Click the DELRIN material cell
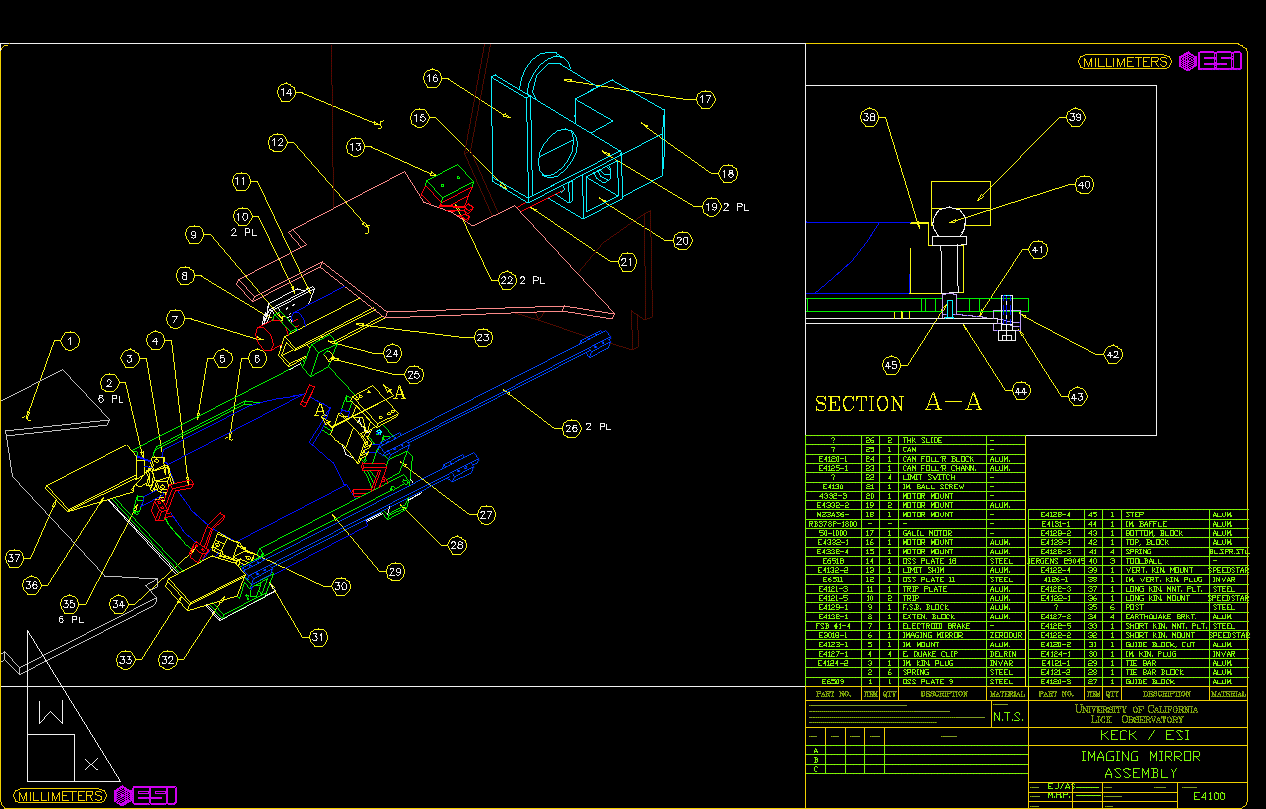Image resolution: width=1266 pixels, height=809 pixels. coord(1002,653)
